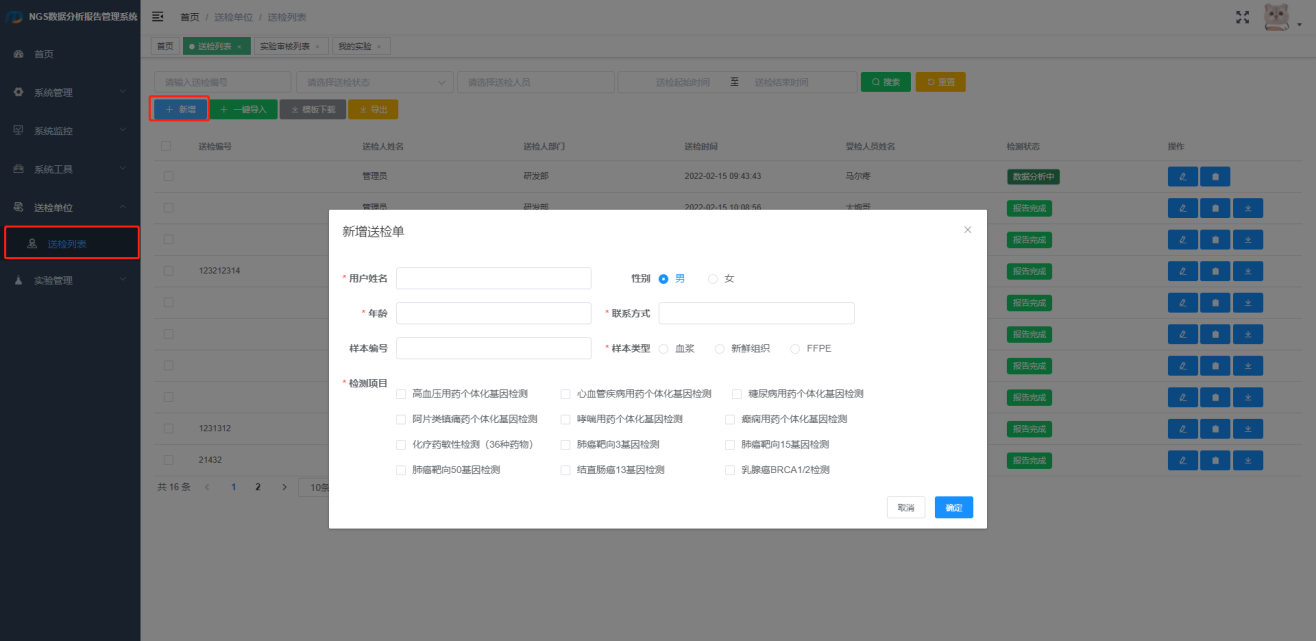The height and width of the screenshot is (641, 1316).
Task: Toggle the fullscreen icon in header
Action: coord(1243,17)
